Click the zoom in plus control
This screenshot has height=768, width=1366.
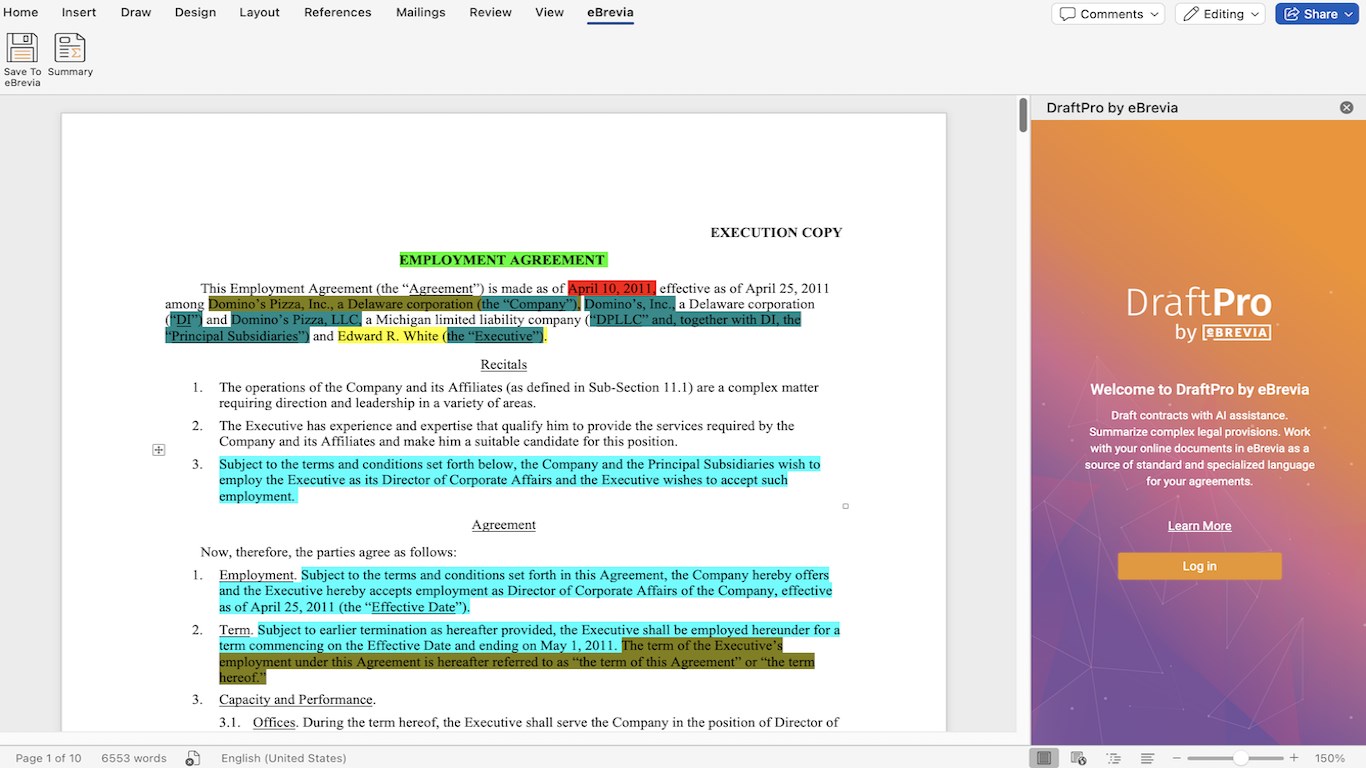point(1293,757)
